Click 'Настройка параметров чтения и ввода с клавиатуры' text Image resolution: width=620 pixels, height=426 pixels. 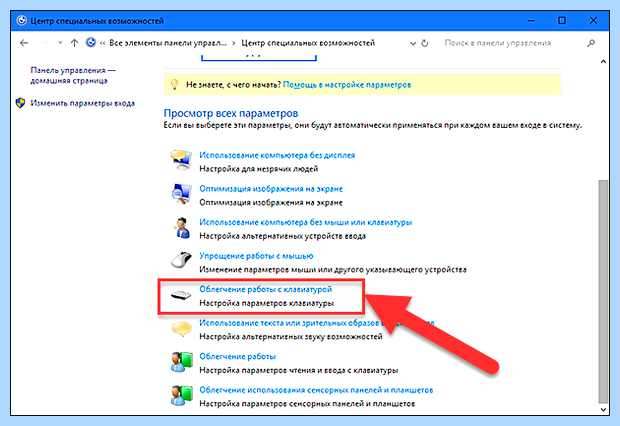[x=299, y=371]
